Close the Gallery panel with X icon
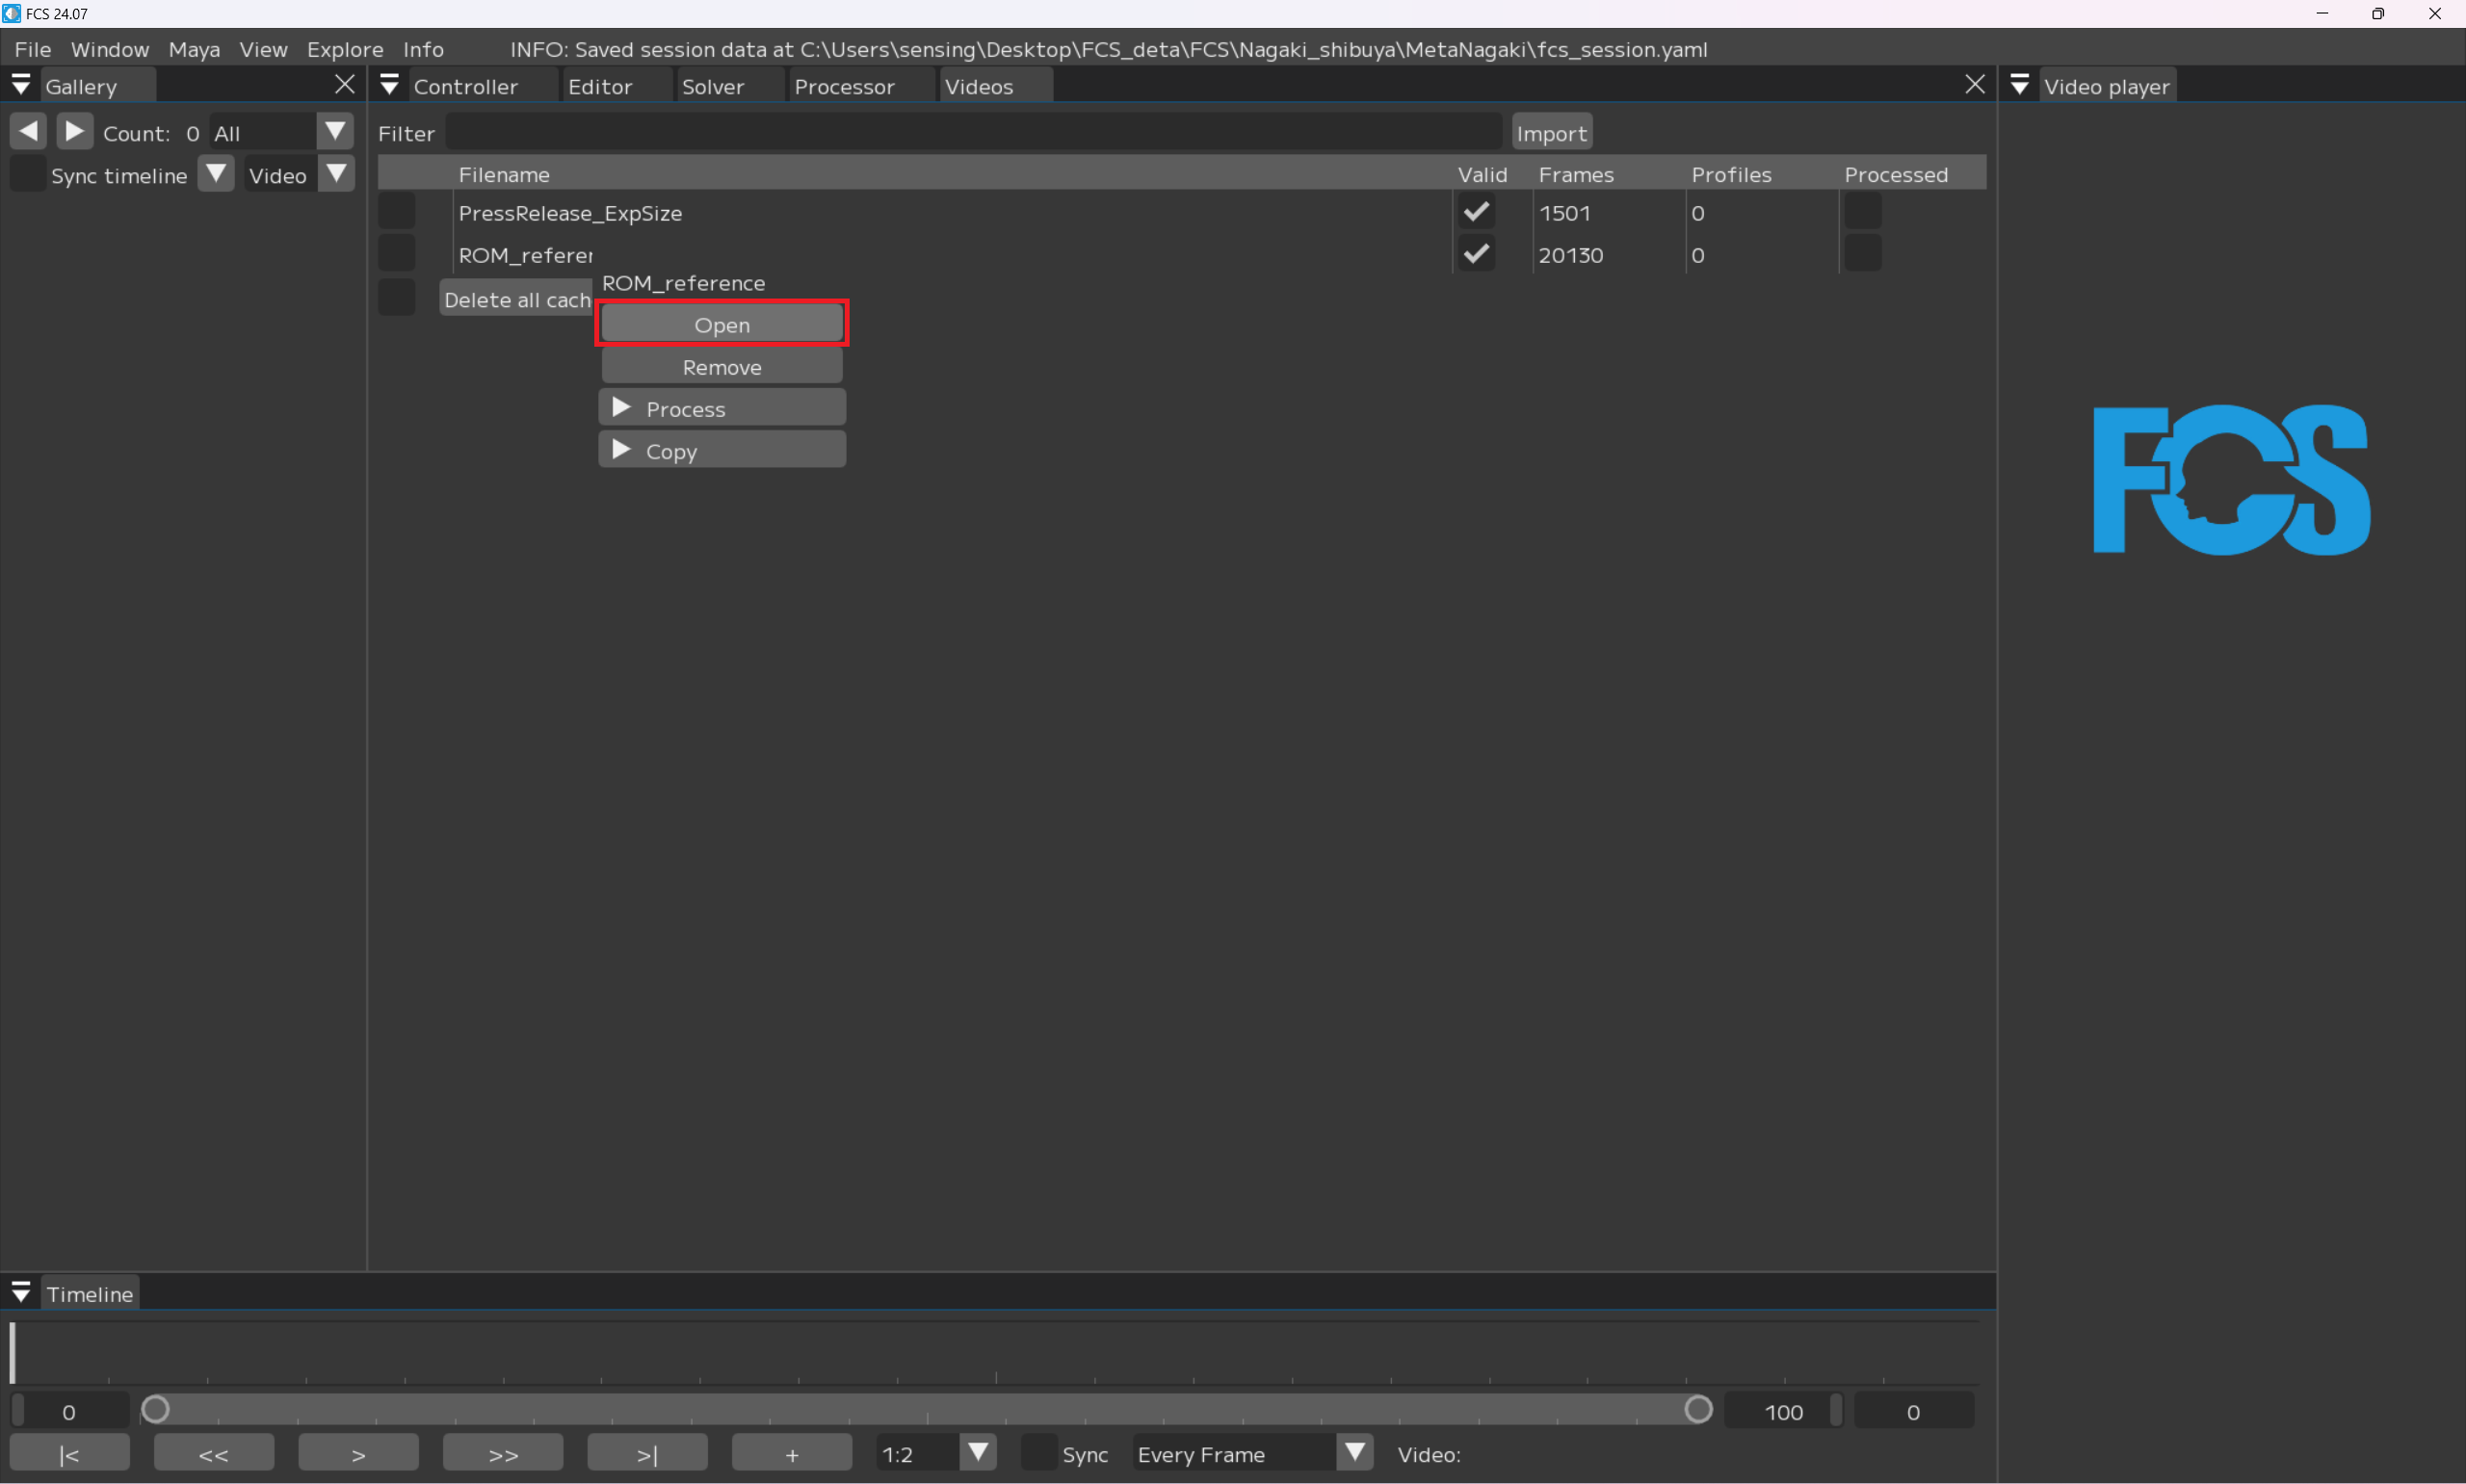 click(x=345, y=85)
